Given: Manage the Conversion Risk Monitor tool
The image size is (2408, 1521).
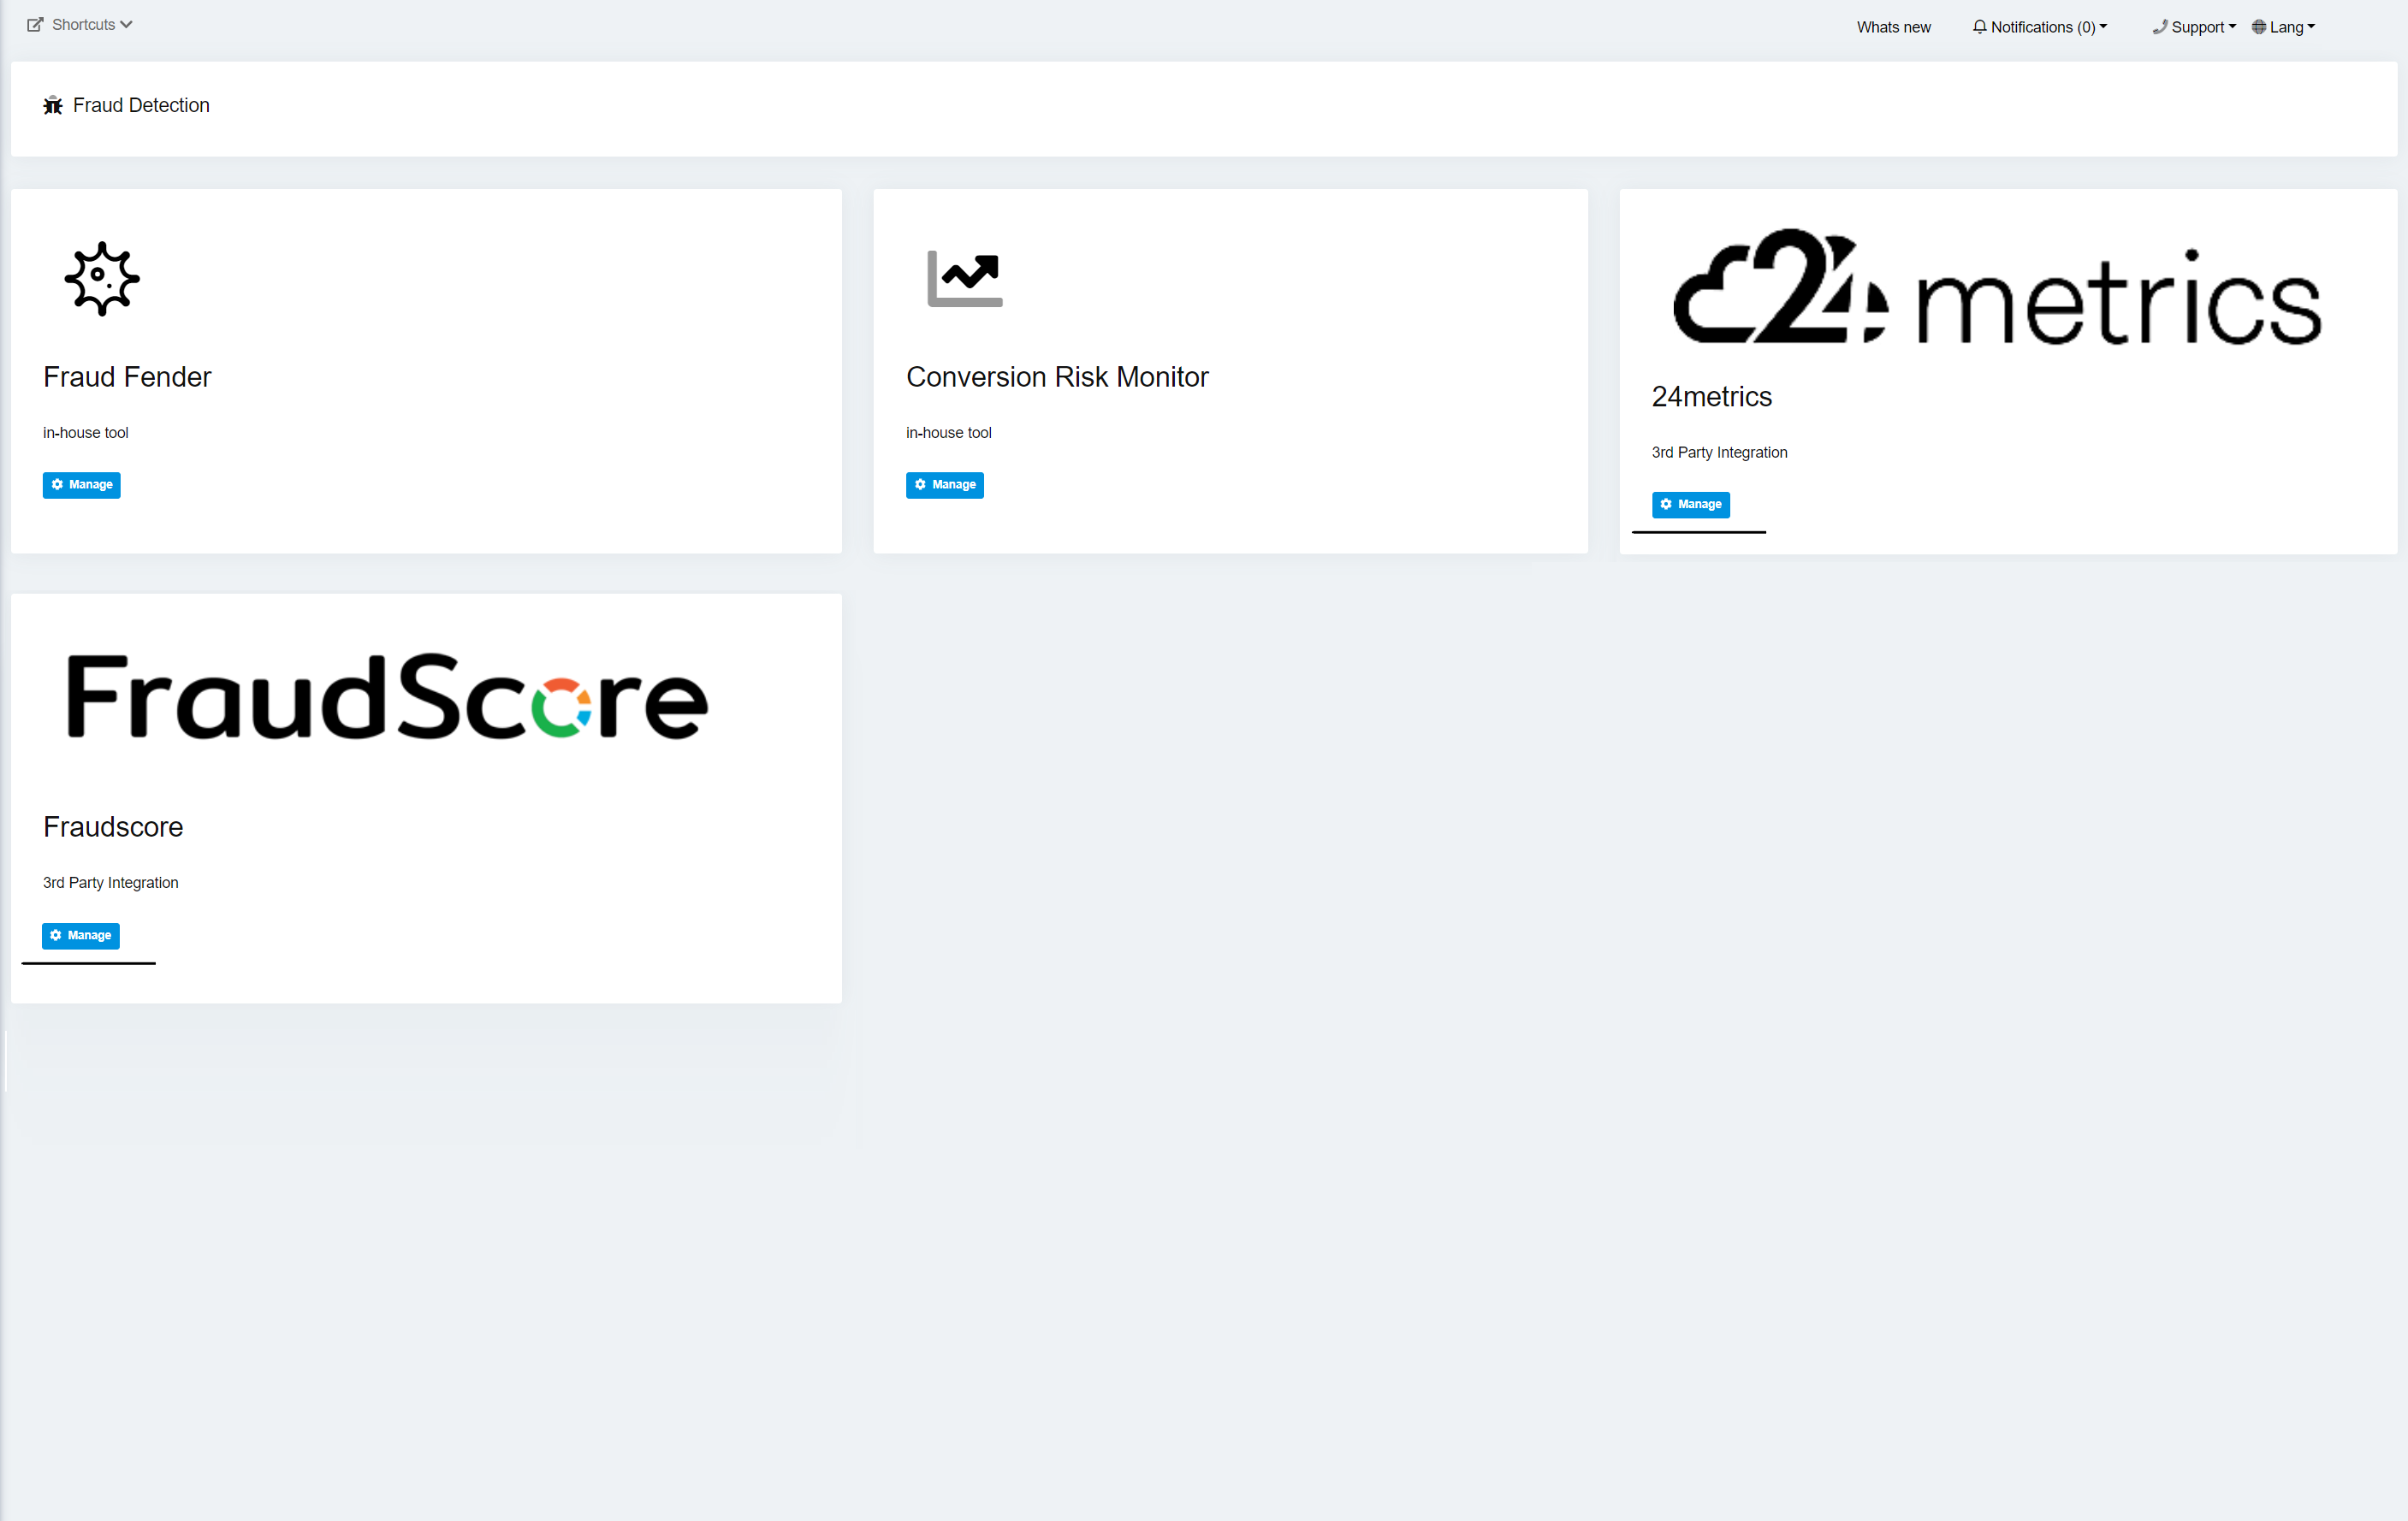Looking at the screenshot, I should tap(944, 485).
